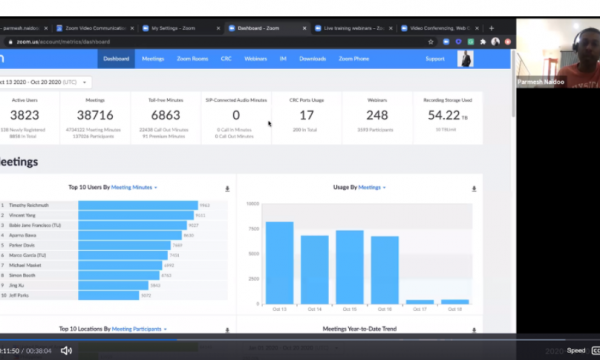Click the Oct 13 usage bar
600x360 pixels.
point(279,263)
